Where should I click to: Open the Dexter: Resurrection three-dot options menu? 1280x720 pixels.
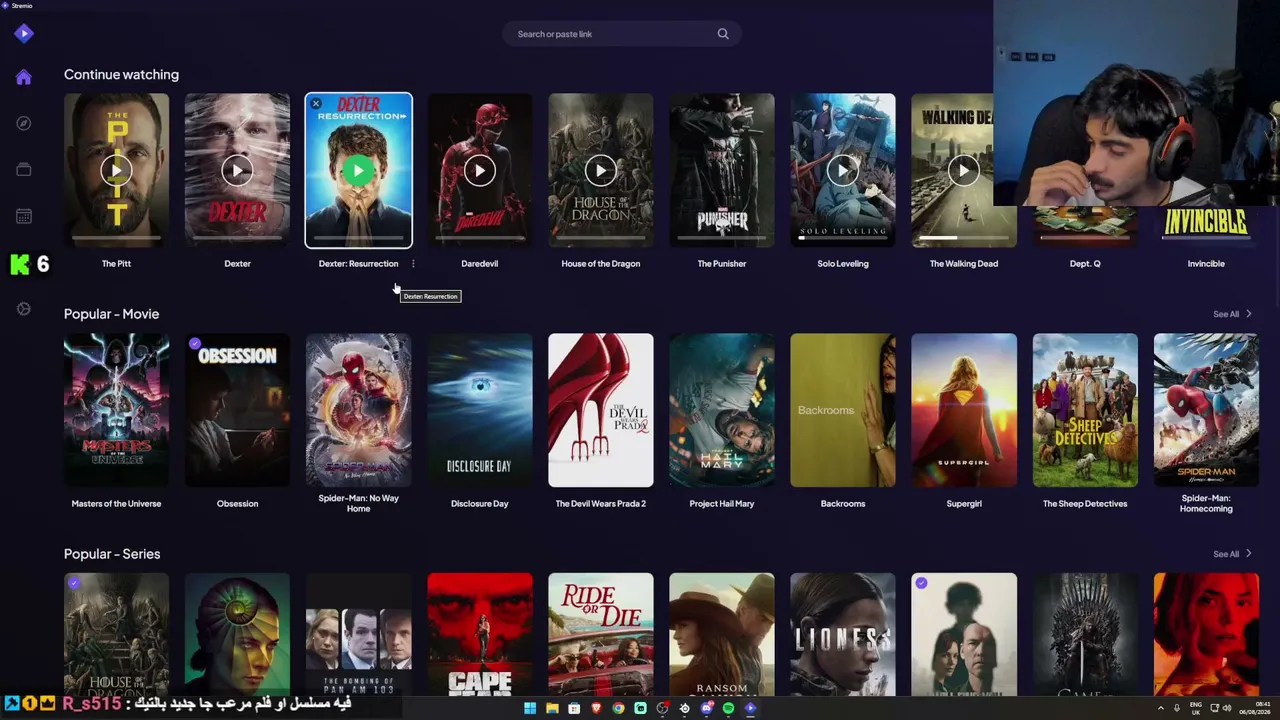413,264
